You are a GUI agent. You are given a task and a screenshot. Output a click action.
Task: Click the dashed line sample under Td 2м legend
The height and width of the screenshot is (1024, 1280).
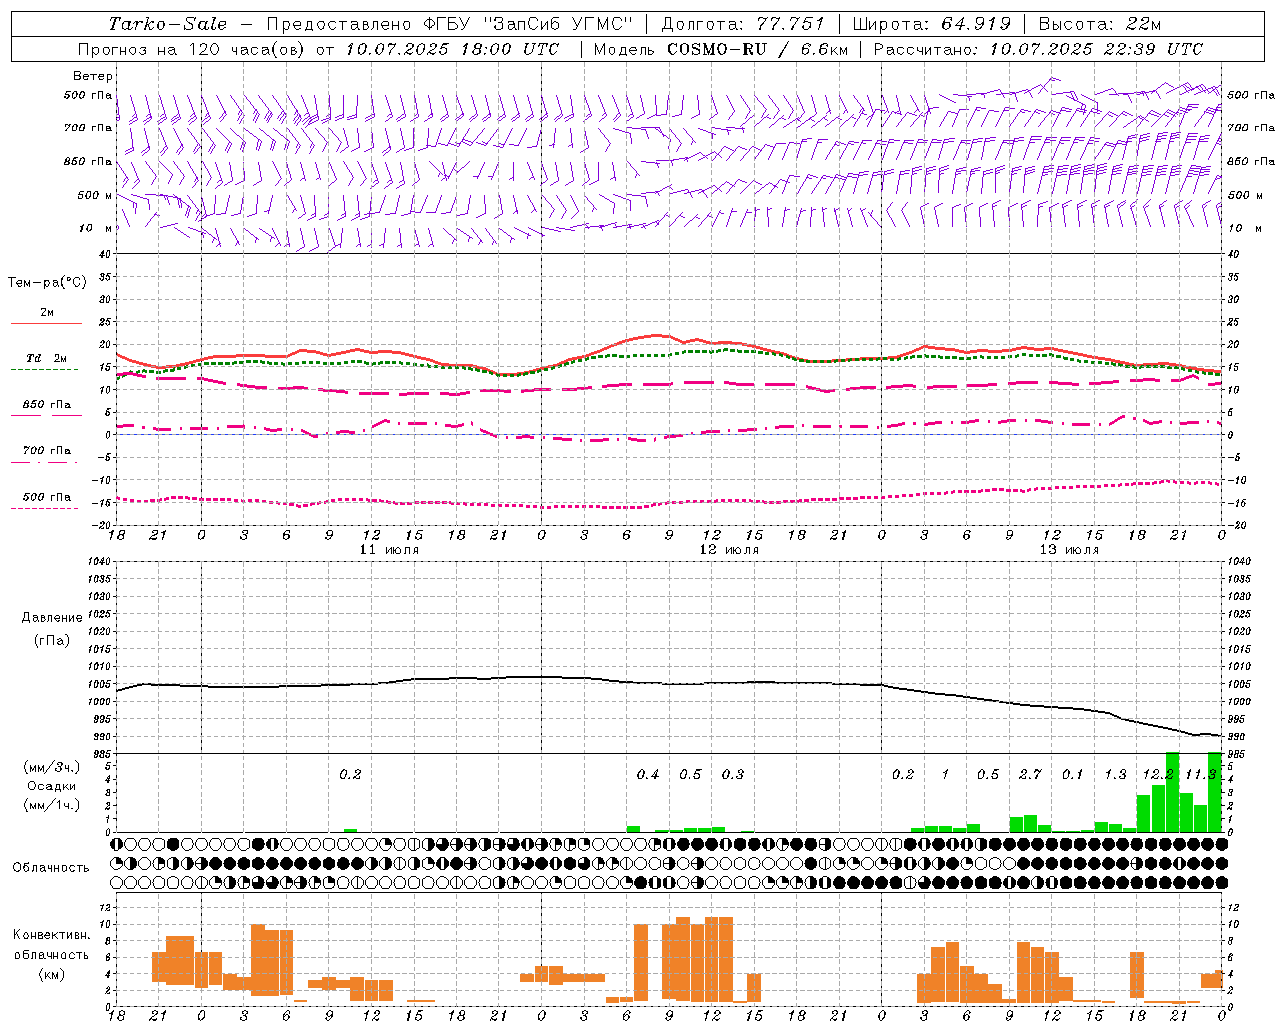tap(44, 370)
